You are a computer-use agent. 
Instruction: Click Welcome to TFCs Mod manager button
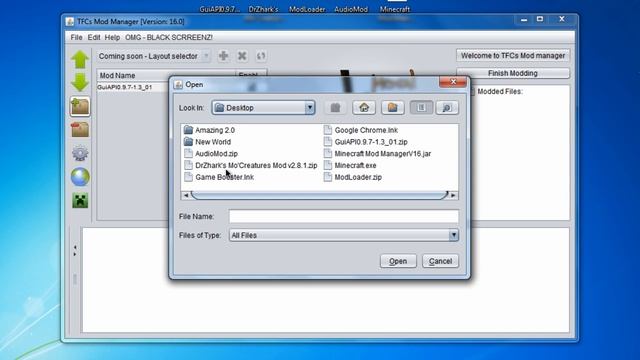point(513,56)
